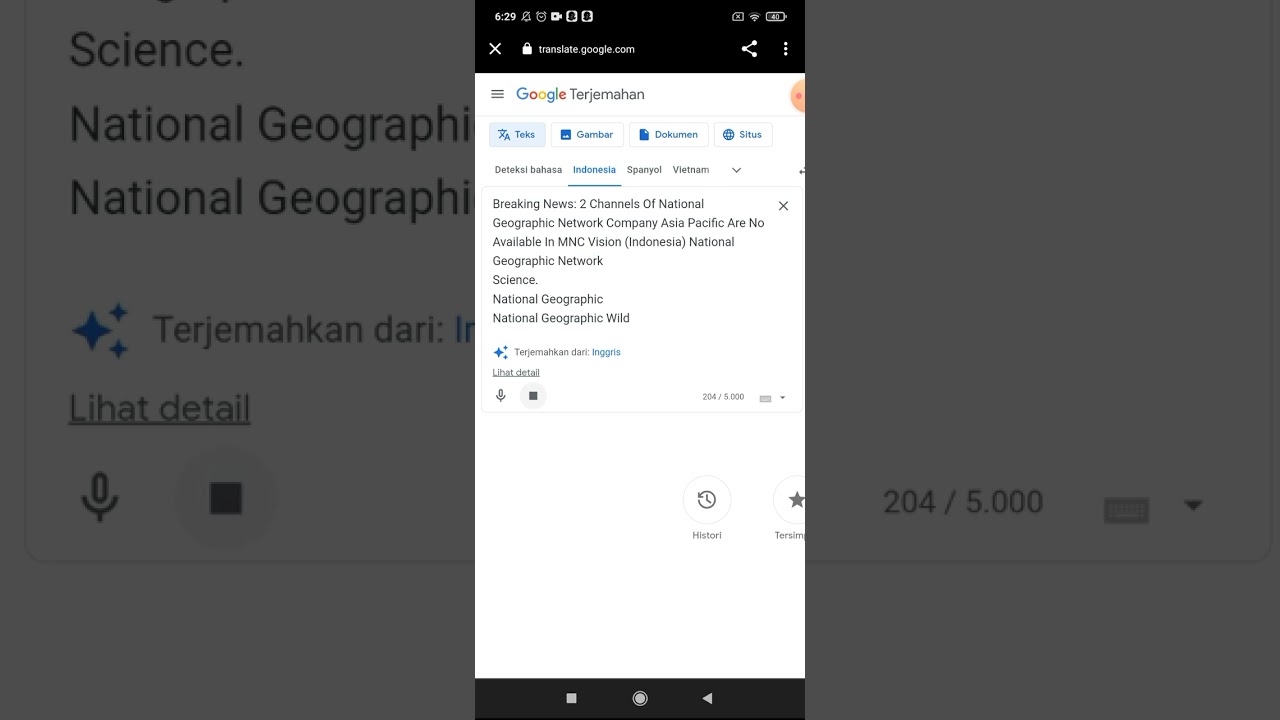This screenshot has height=720, width=1280.
Task: Tap the translate.google.com address bar
Action: 586,49
